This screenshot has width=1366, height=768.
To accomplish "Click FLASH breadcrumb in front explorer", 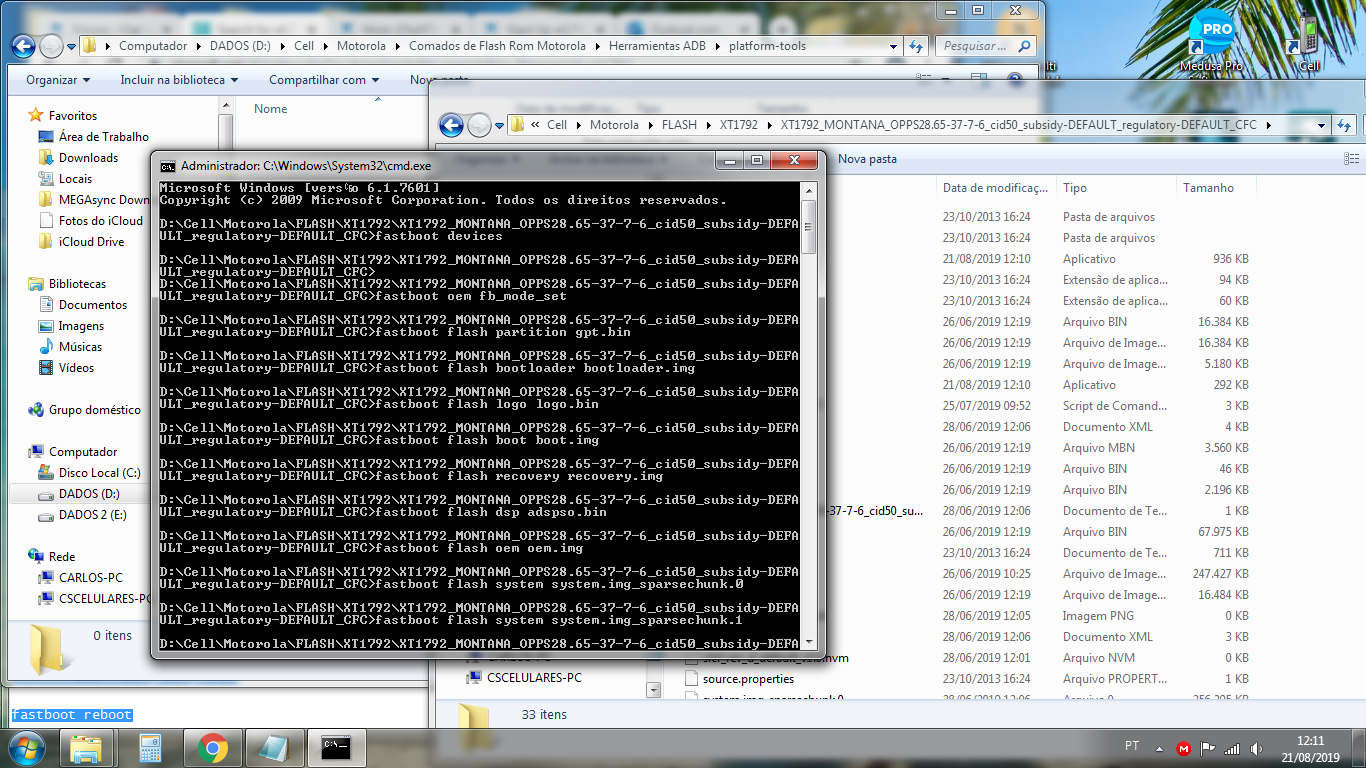I will point(679,125).
